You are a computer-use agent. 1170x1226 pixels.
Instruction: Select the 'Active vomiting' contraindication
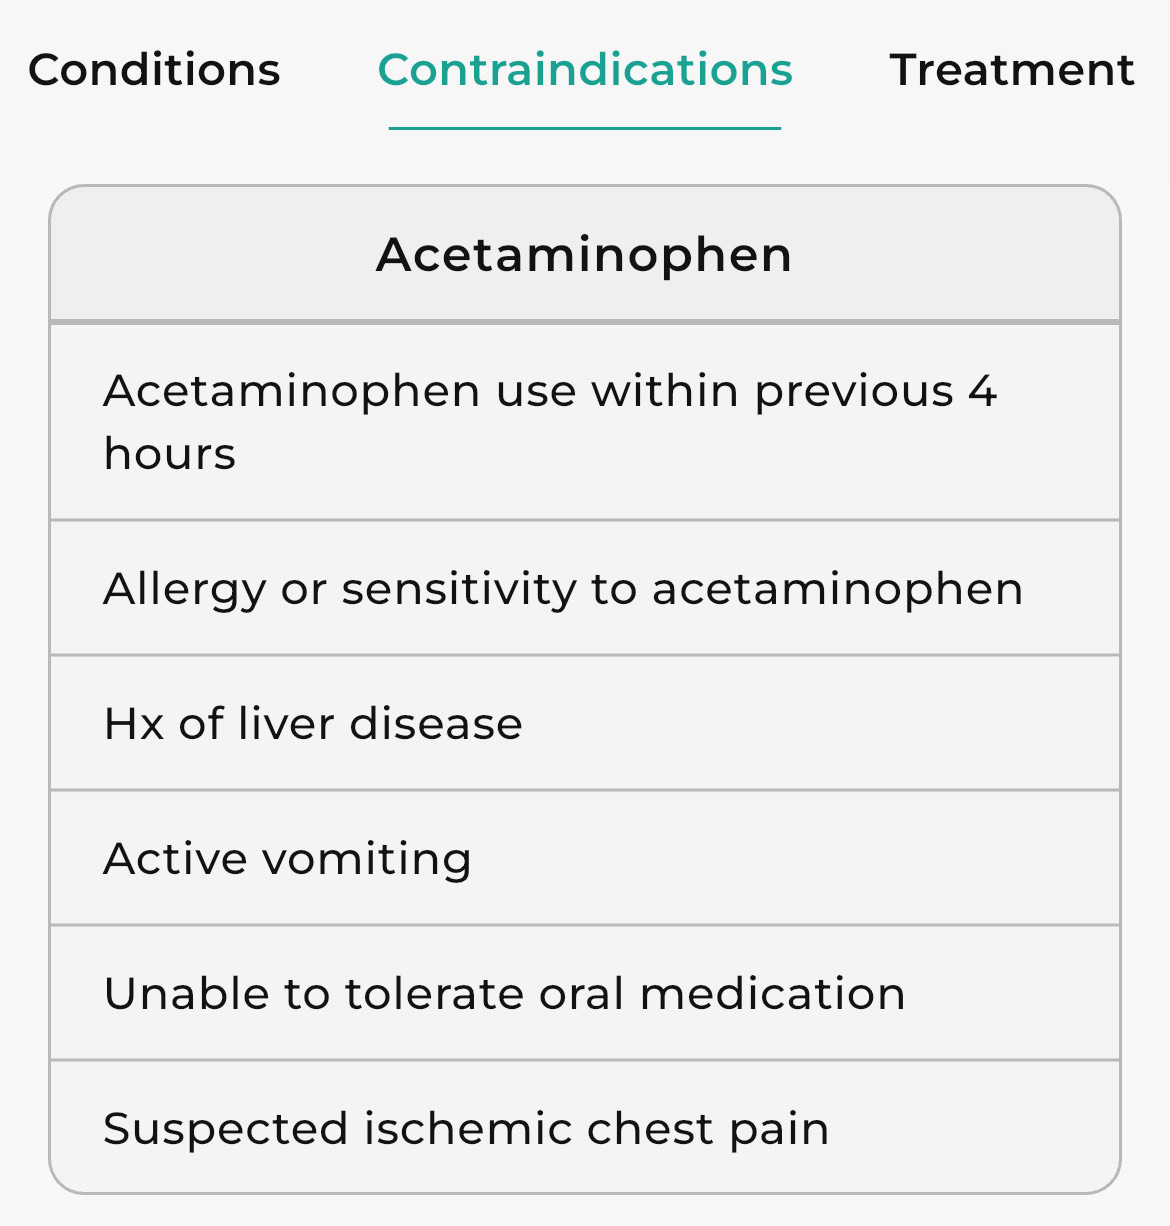[585, 858]
